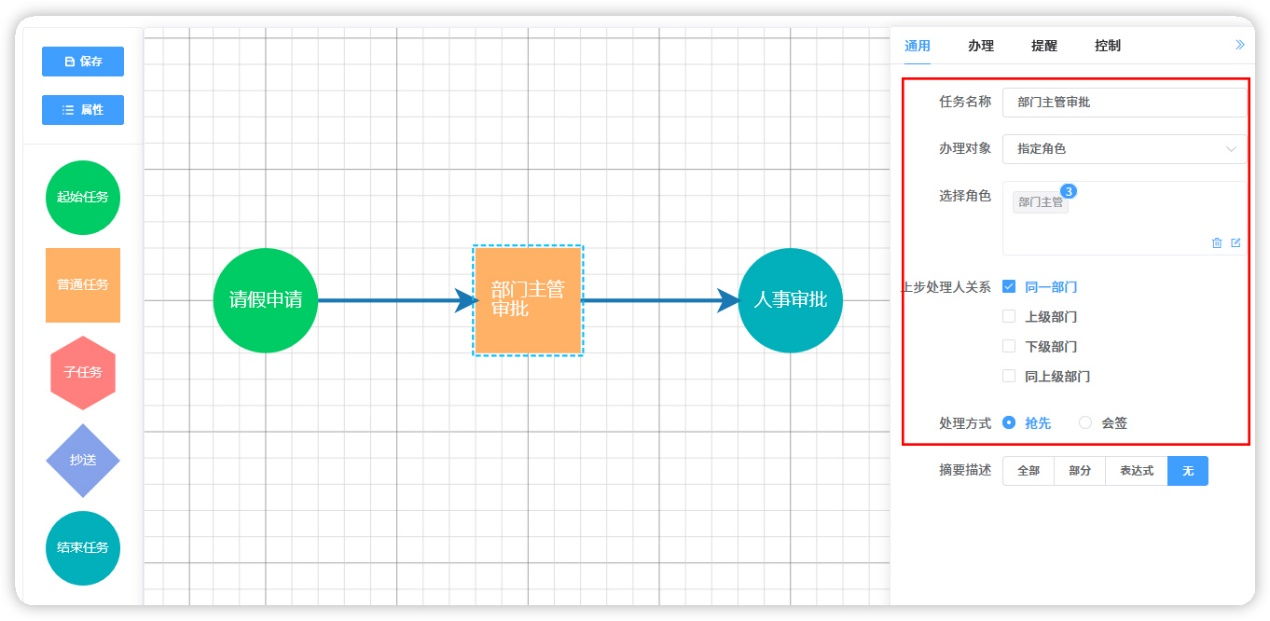Pick the 普通任务 orange square shape
Viewport: 1270px width, 621px height.
(x=83, y=285)
